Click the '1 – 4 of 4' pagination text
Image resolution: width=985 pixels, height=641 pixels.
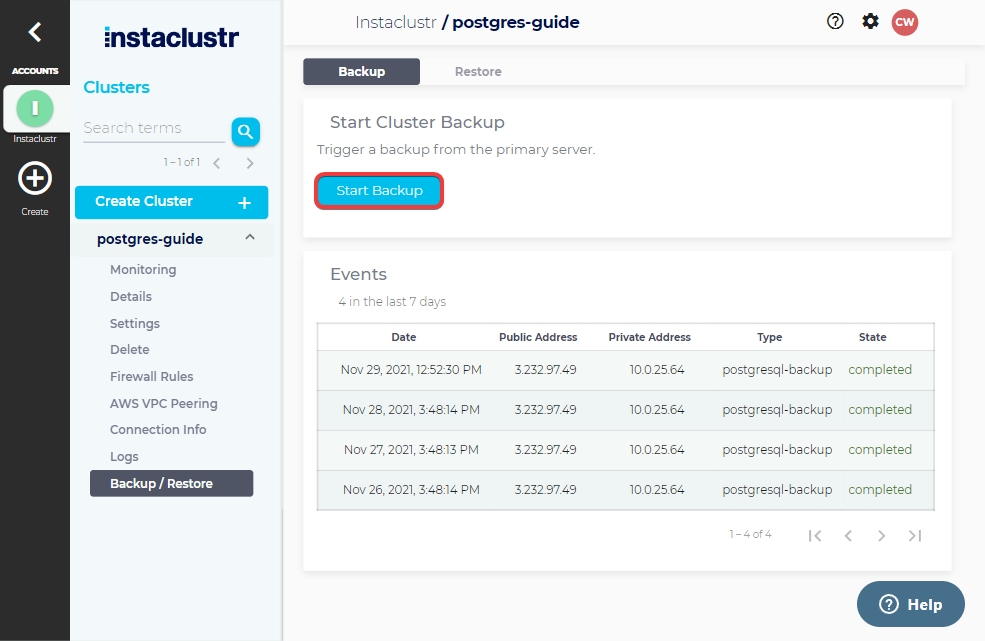(750, 534)
